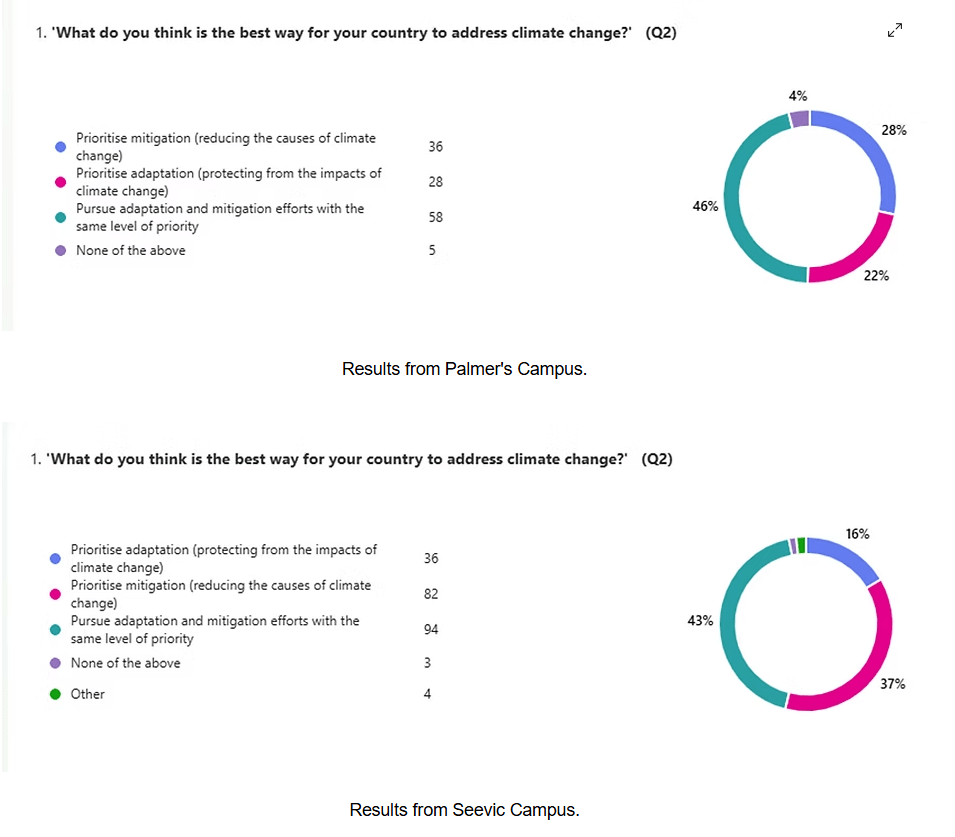
Task: Click teal legend dot beside count 58
Action: click(x=60, y=217)
